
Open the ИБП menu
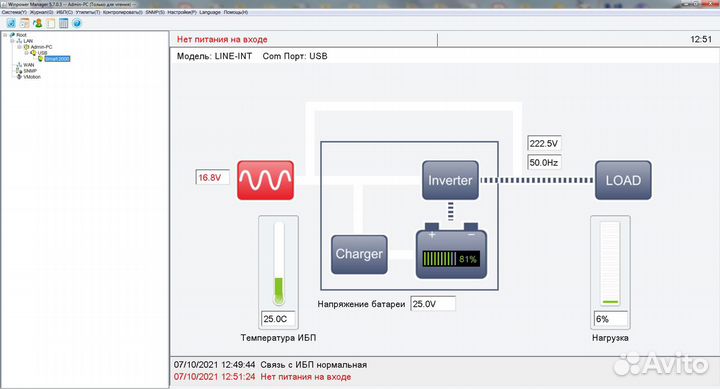point(64,12)
